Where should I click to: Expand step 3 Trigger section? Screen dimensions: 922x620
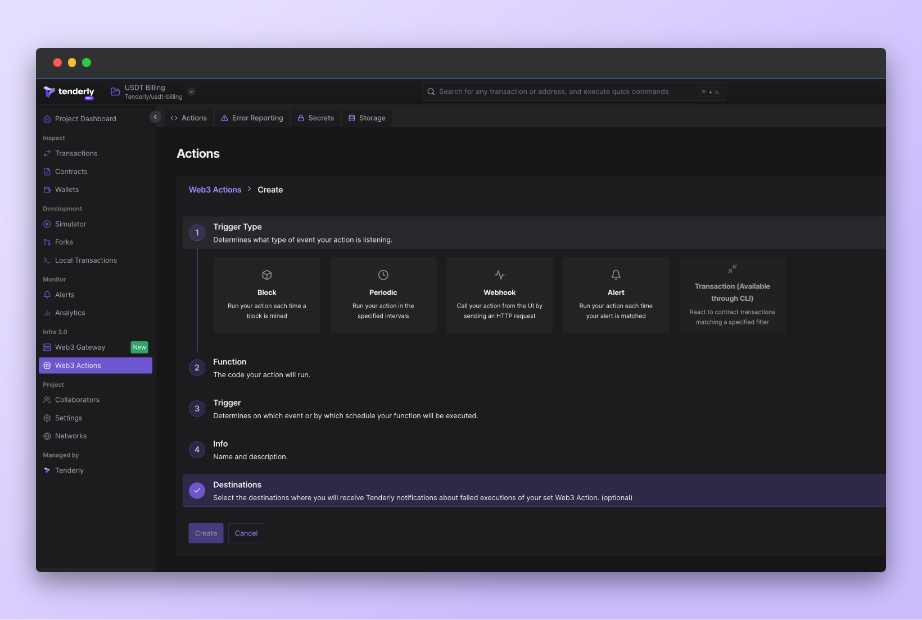(534, 409)
